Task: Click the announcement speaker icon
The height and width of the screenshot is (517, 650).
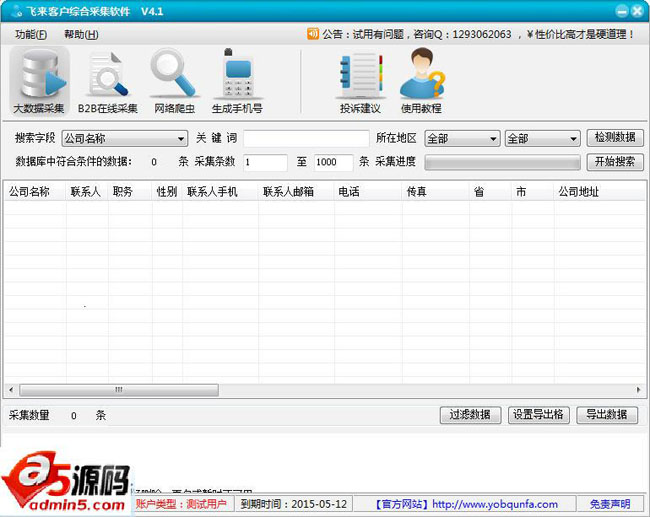Action: (x=313, y=34)
